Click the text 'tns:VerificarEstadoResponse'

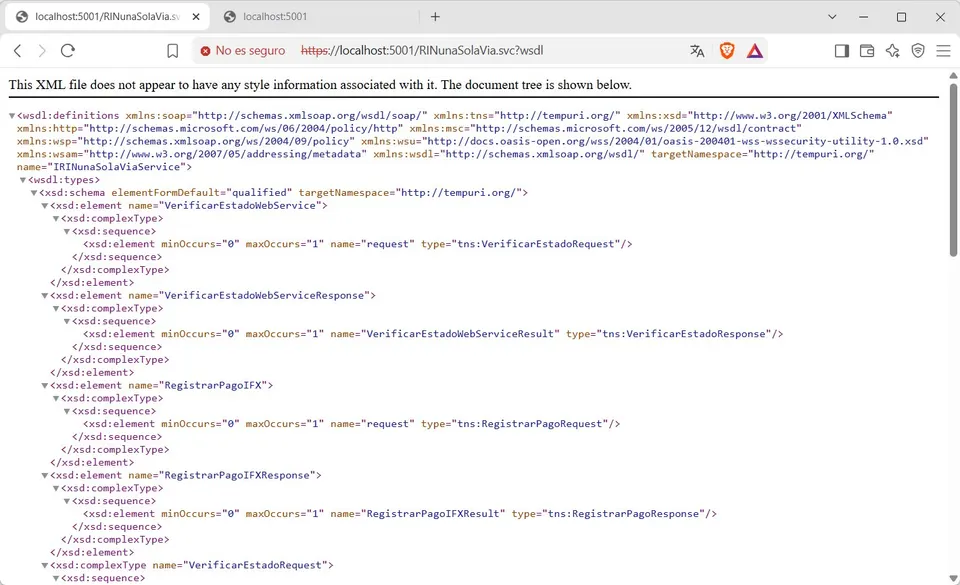pyautogui.click(x=684, y=334)
